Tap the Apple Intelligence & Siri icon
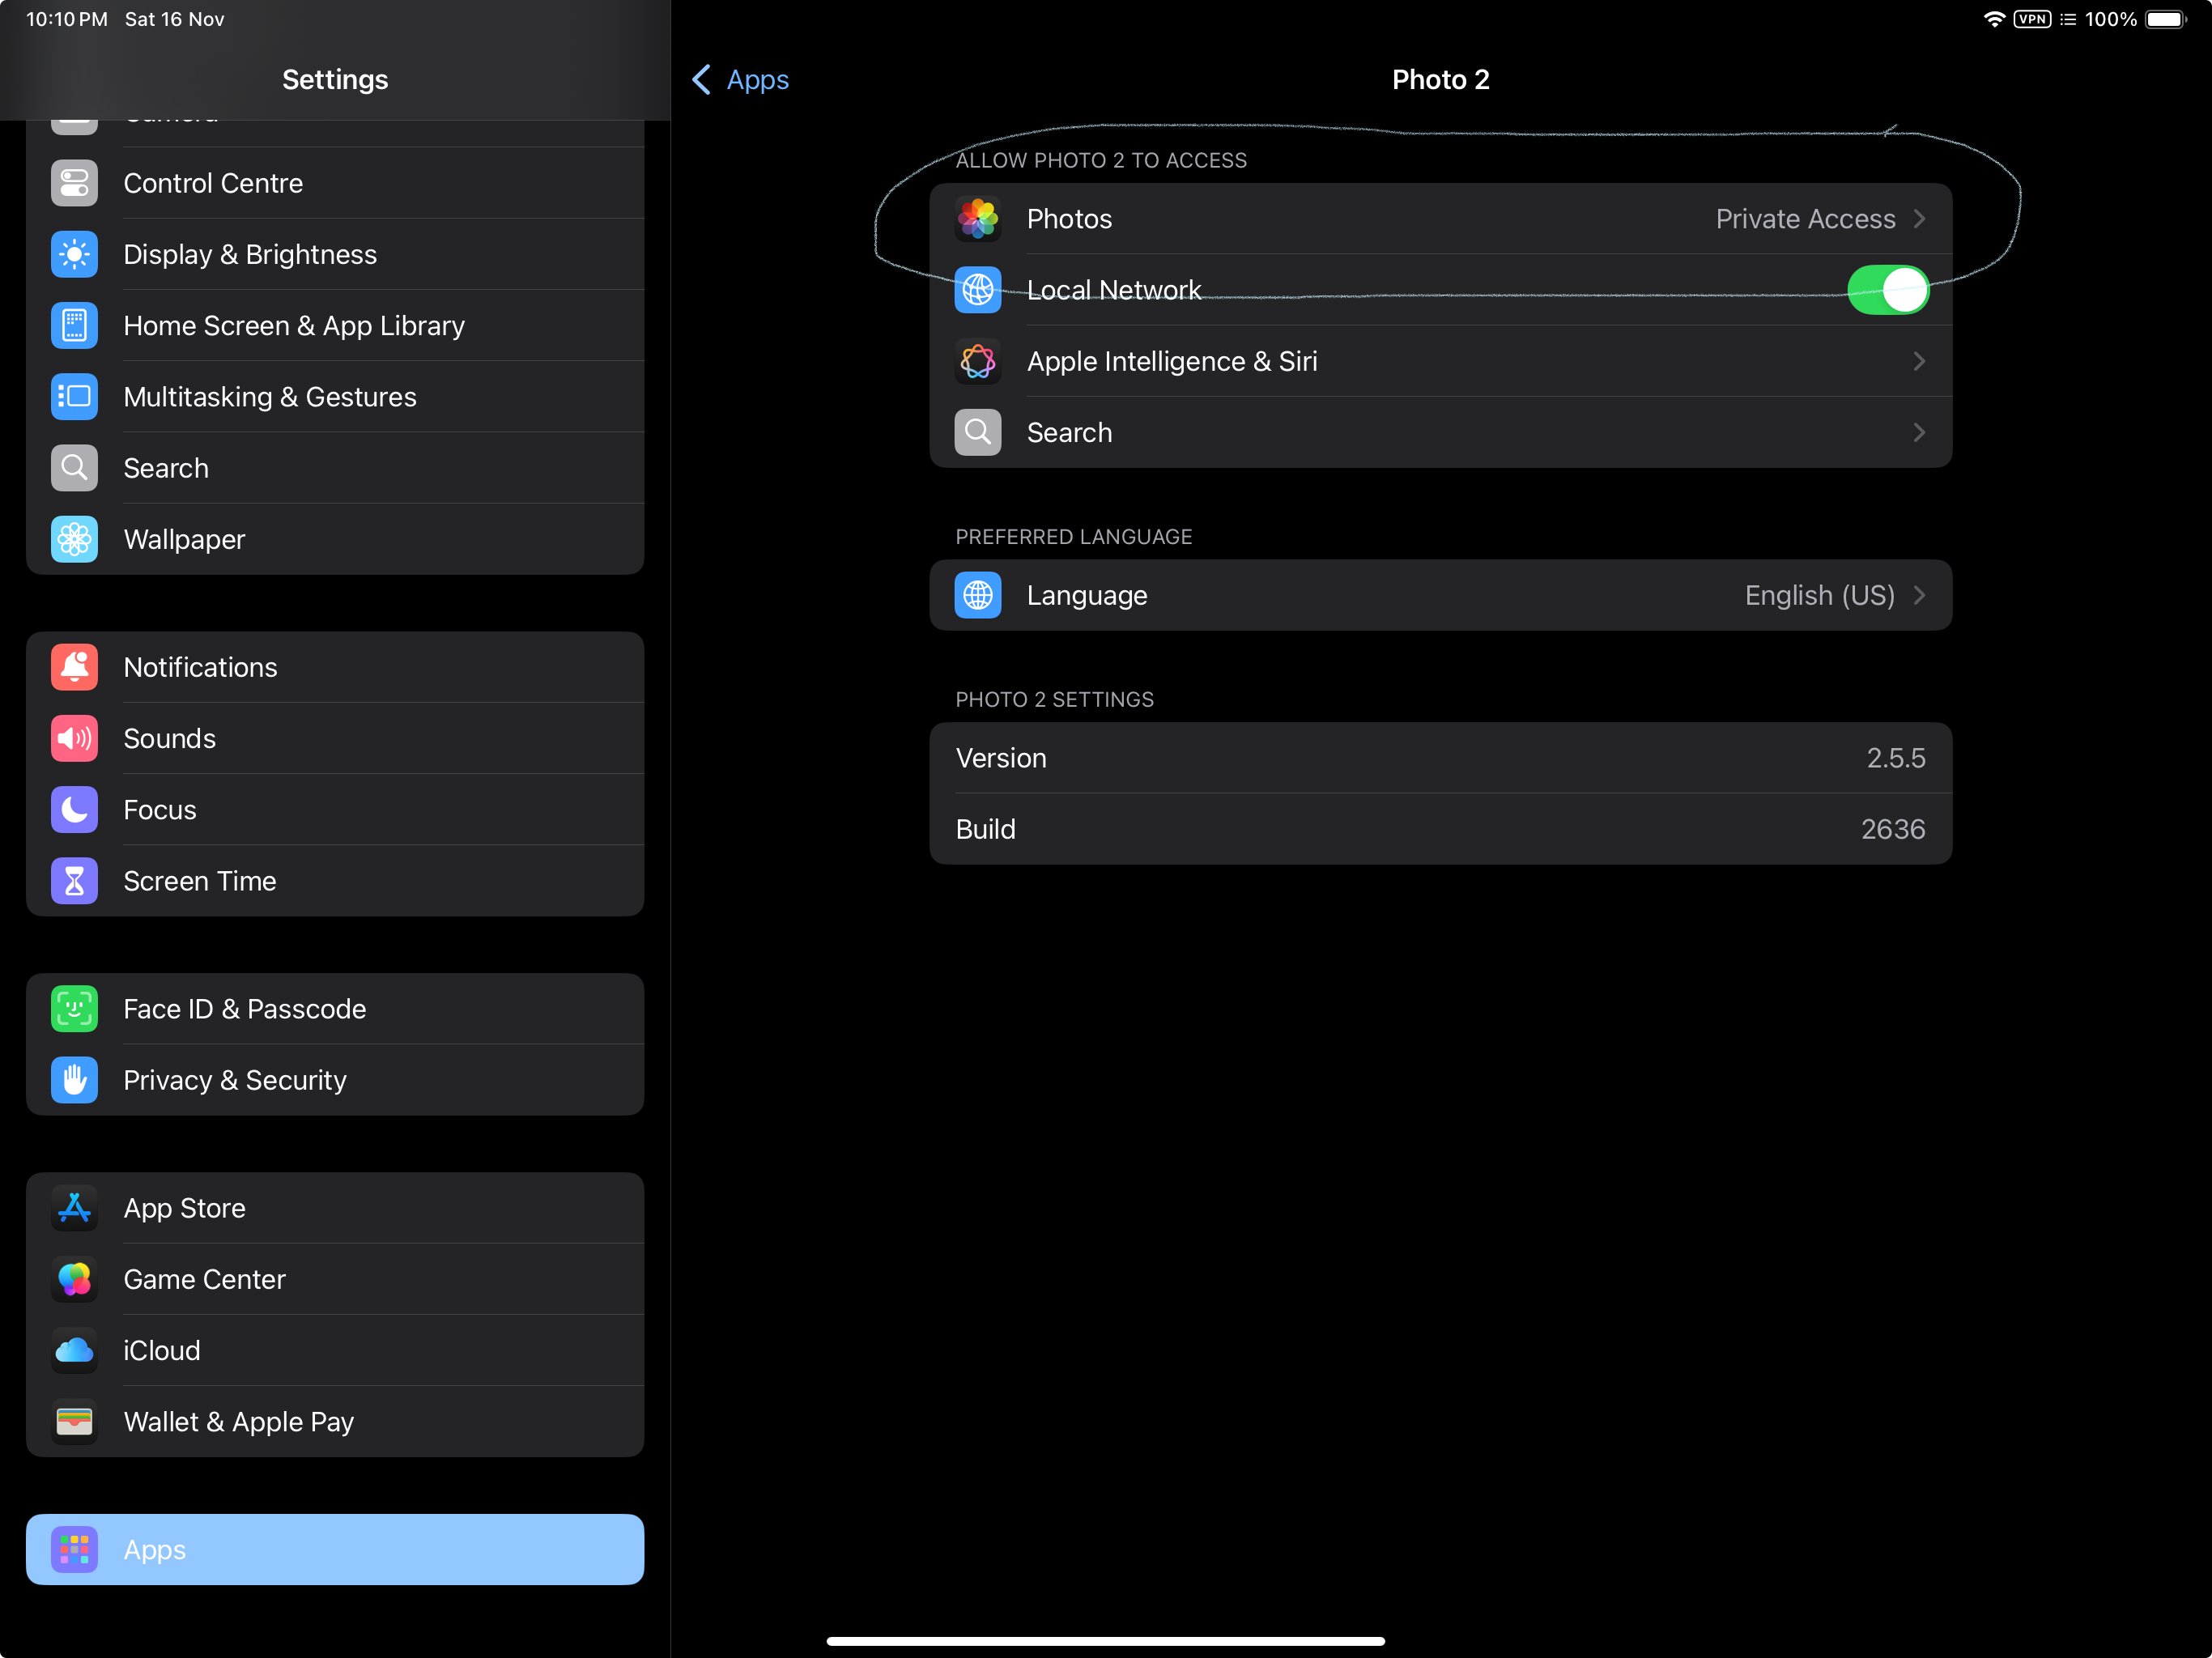 click(x=978, y=361)
